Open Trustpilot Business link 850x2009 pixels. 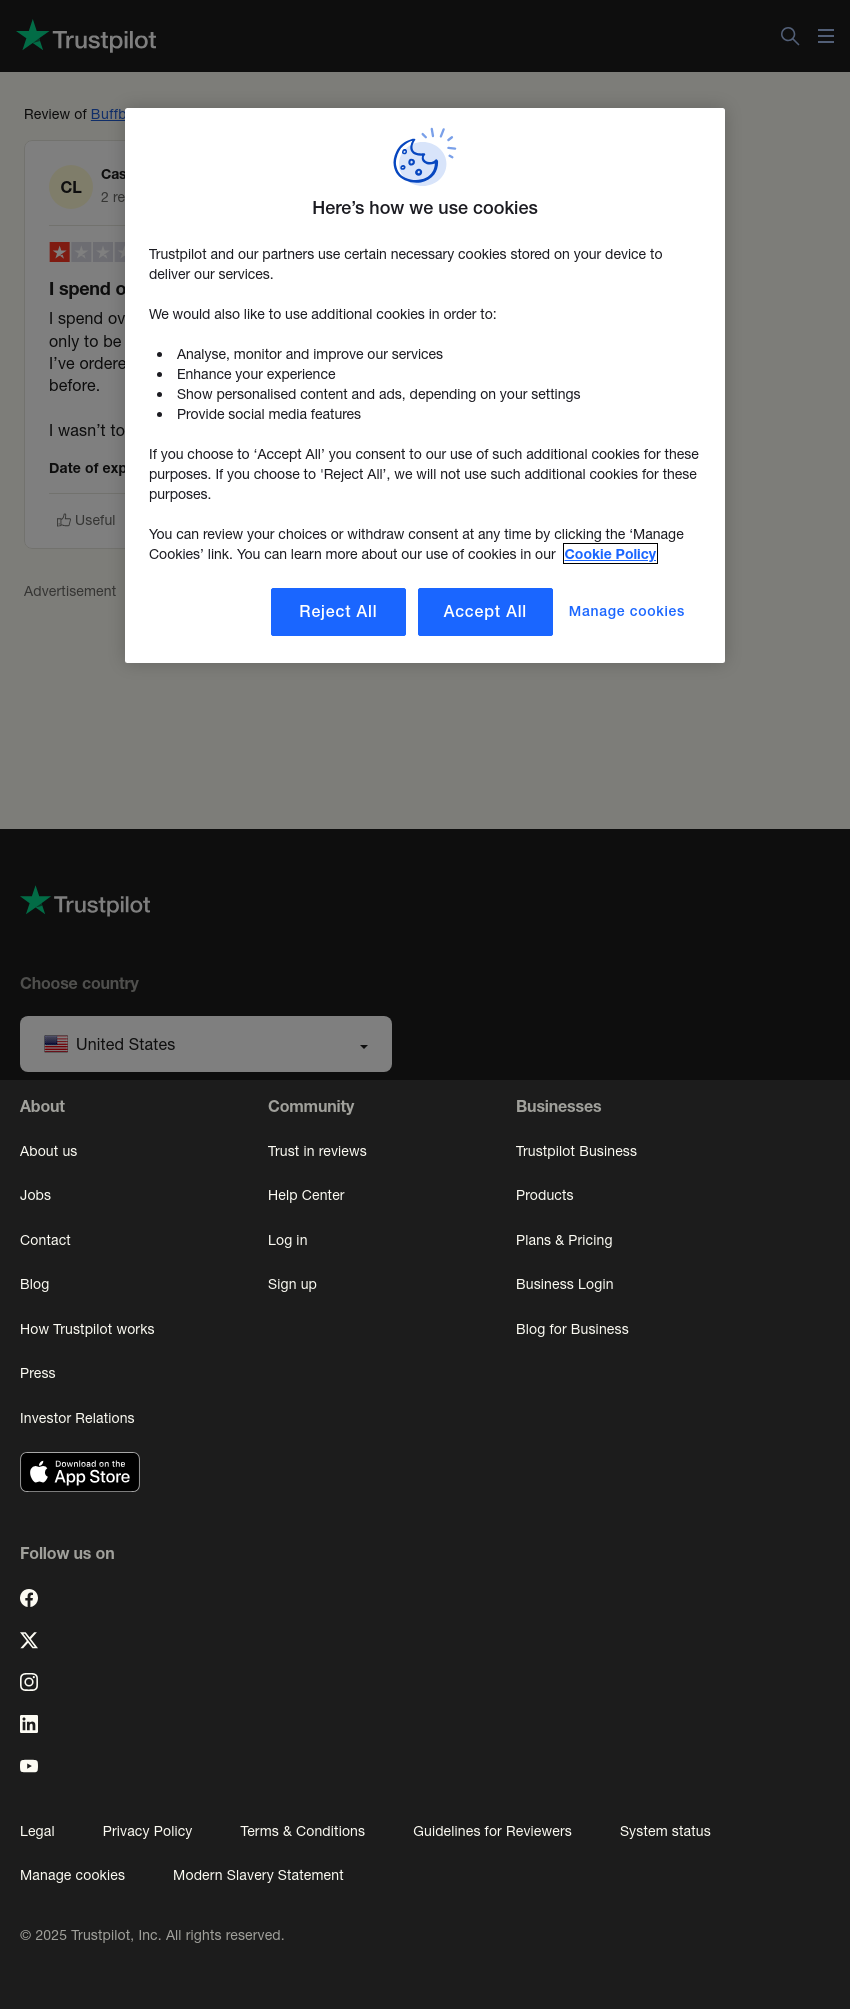(x=576, y=1151)
